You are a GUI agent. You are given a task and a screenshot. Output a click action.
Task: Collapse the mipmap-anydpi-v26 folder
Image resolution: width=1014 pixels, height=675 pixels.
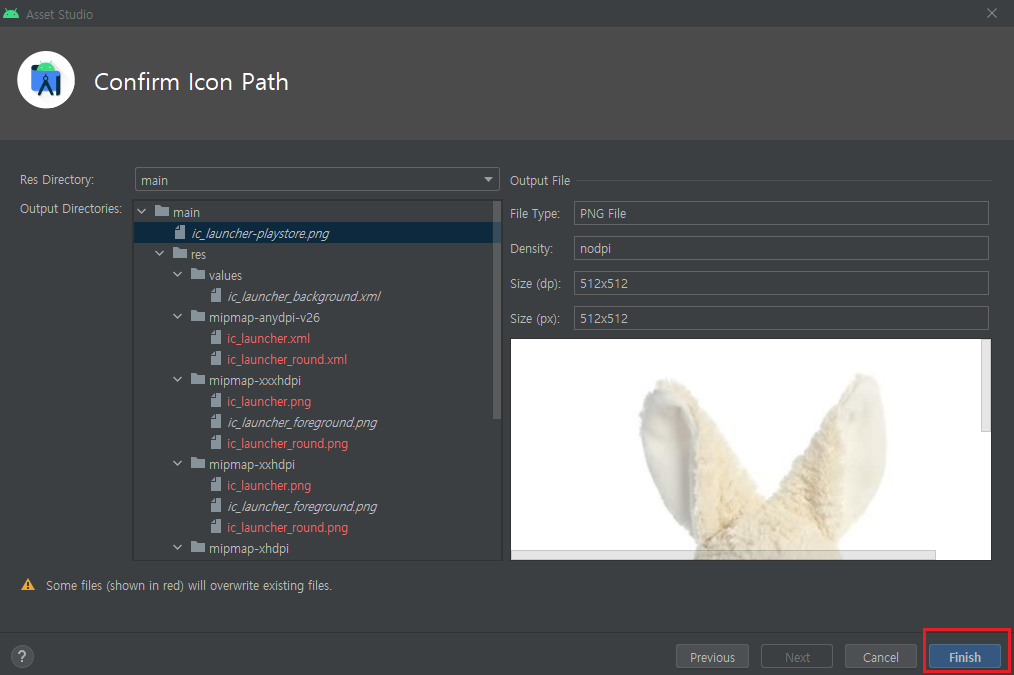178,317
